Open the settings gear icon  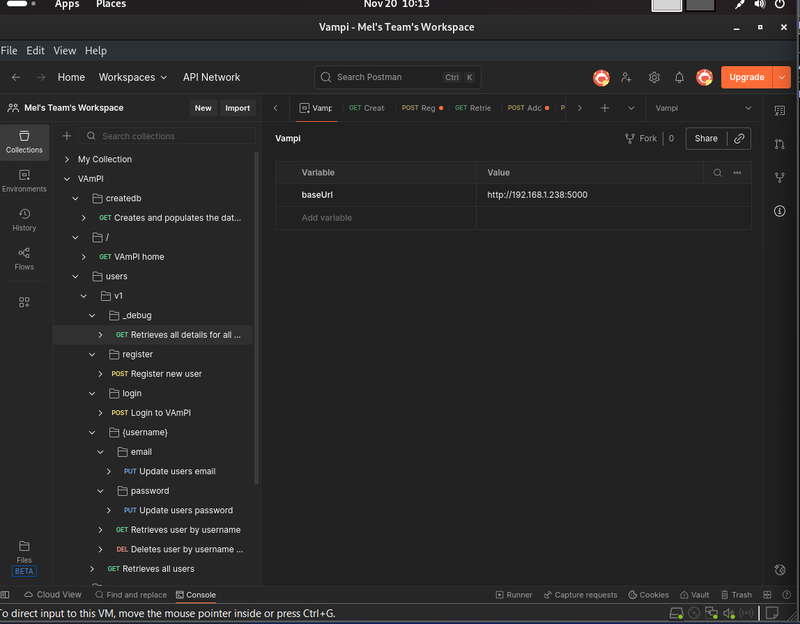point(653,77)
